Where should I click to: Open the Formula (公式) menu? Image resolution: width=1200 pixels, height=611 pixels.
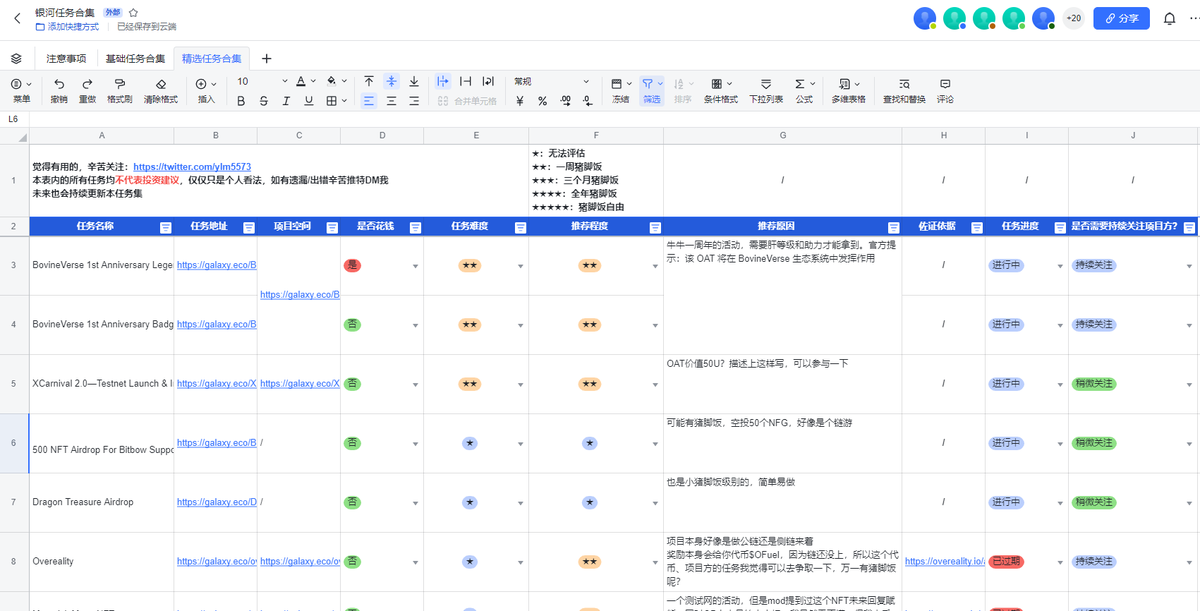(804, 90)
